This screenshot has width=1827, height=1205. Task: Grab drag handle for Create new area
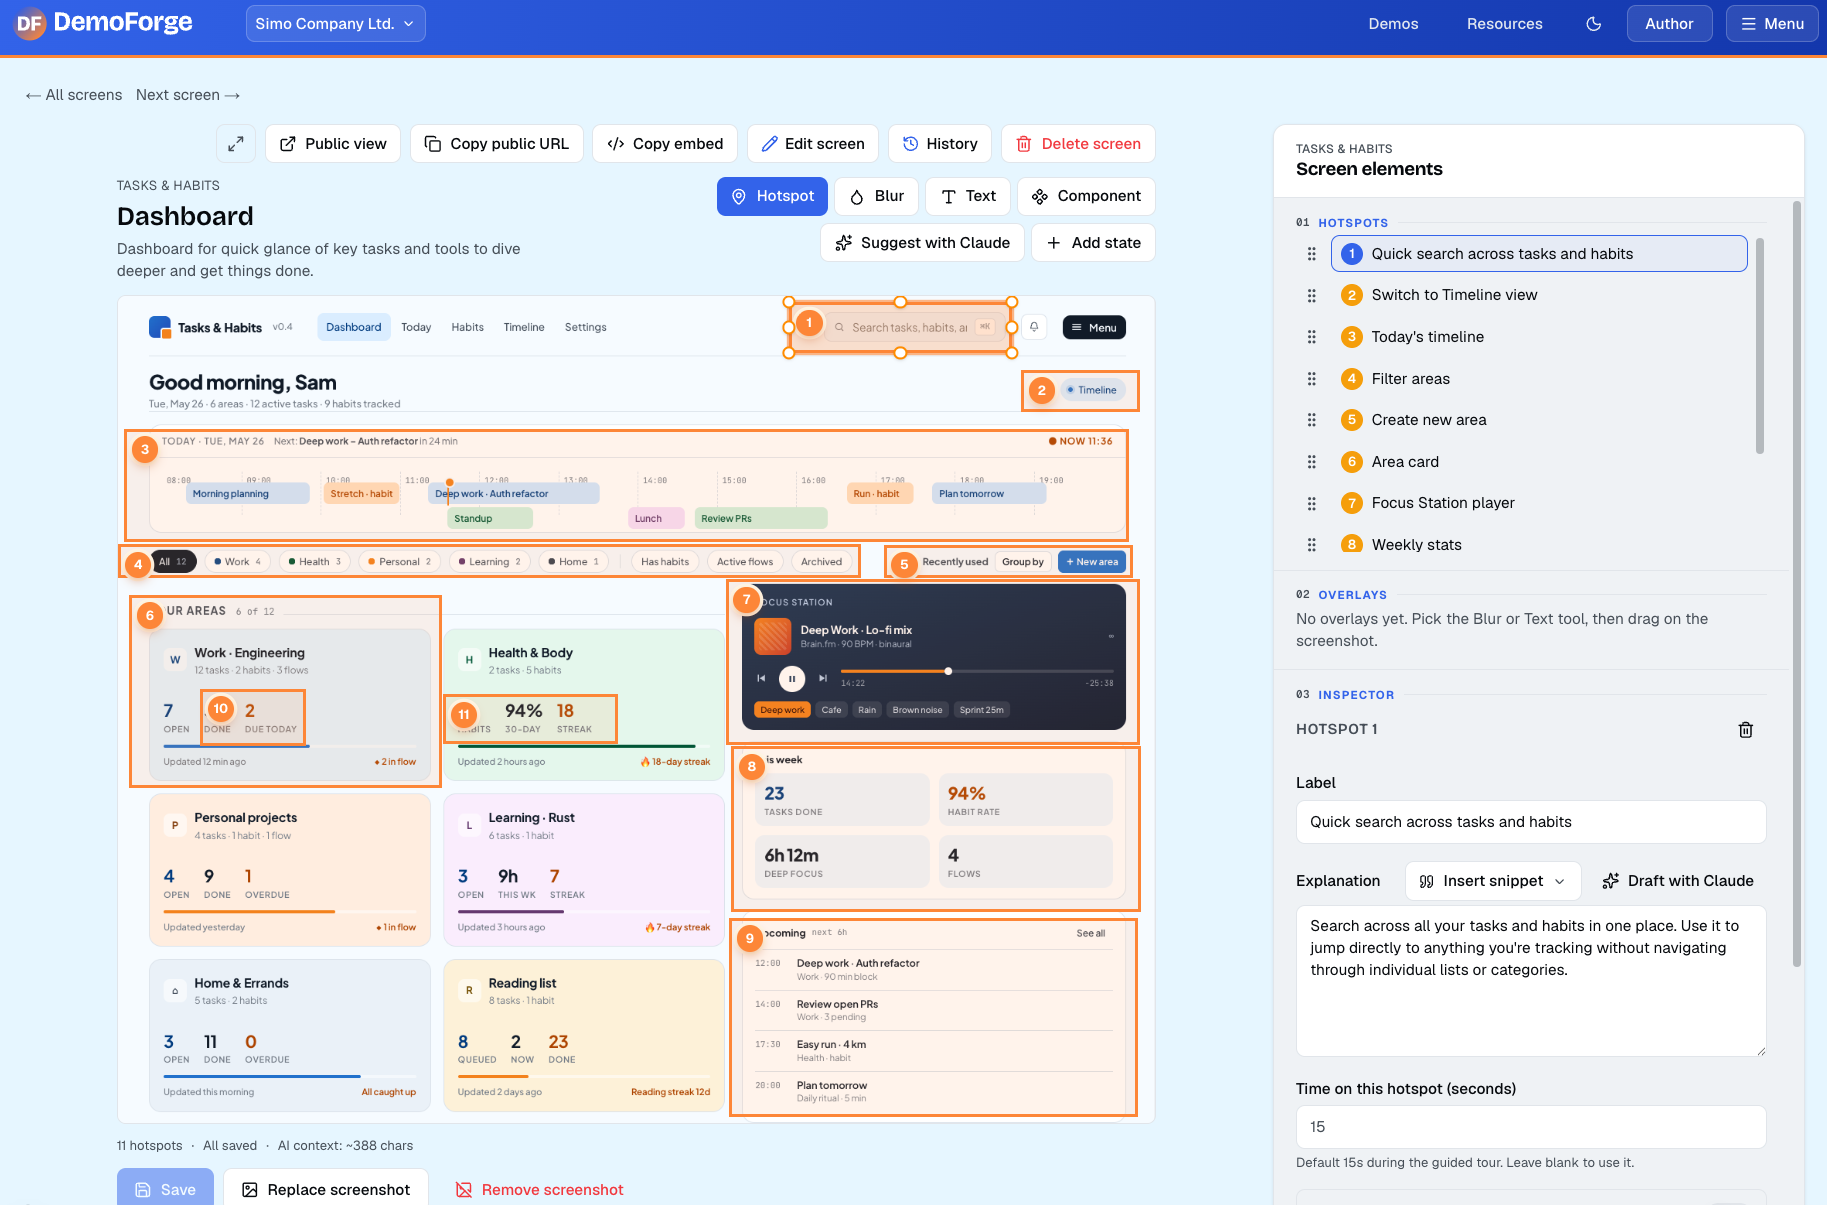1312,420
